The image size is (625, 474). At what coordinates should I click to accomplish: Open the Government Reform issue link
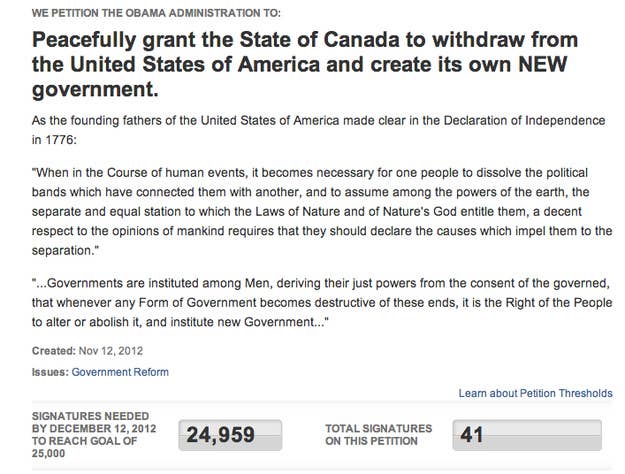tap(120, 372)
